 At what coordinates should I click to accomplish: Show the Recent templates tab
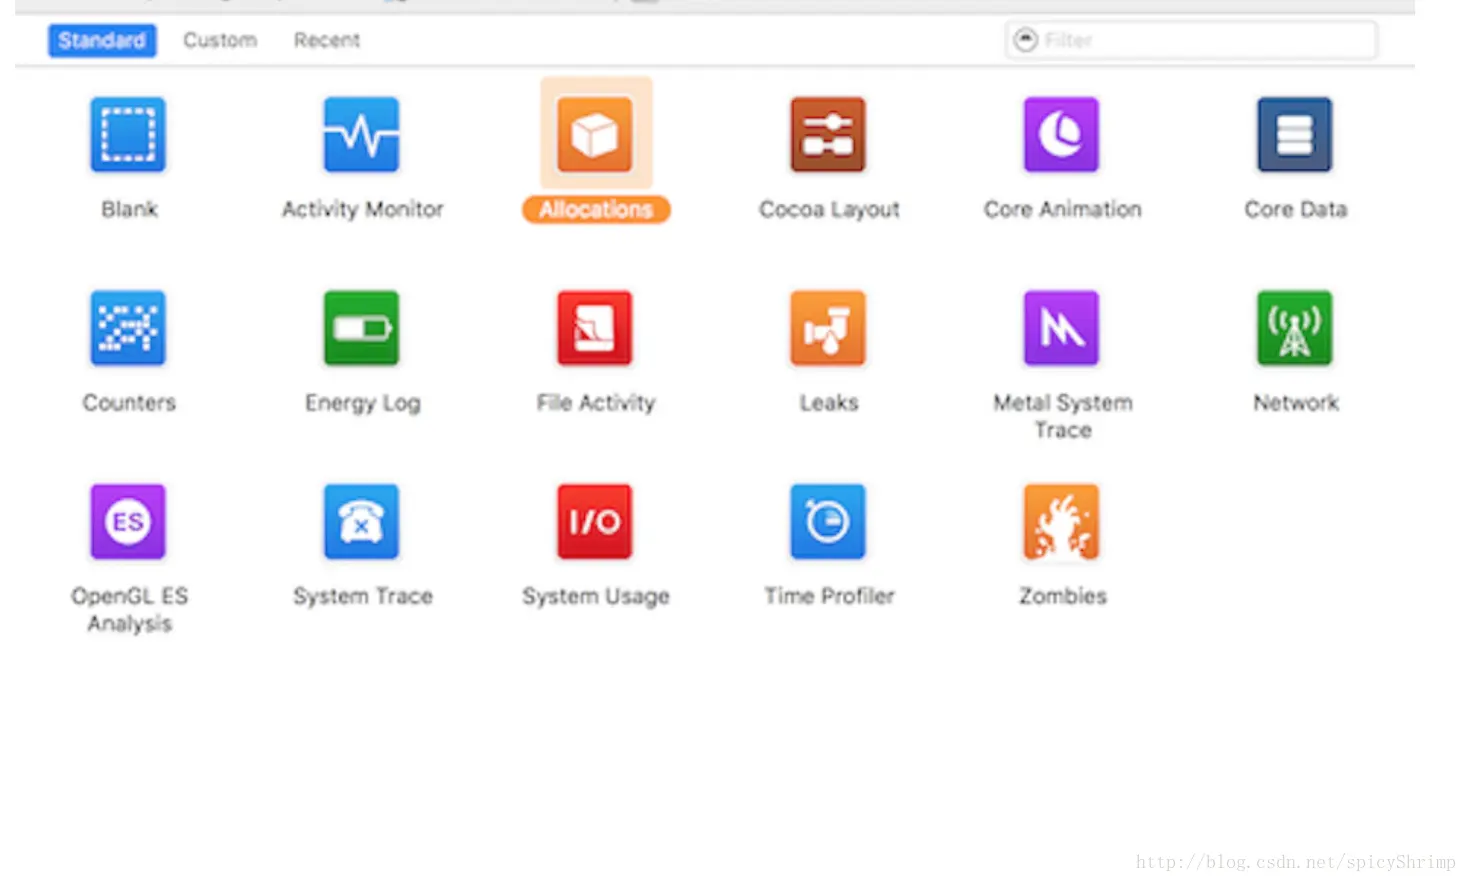point(326,40)
